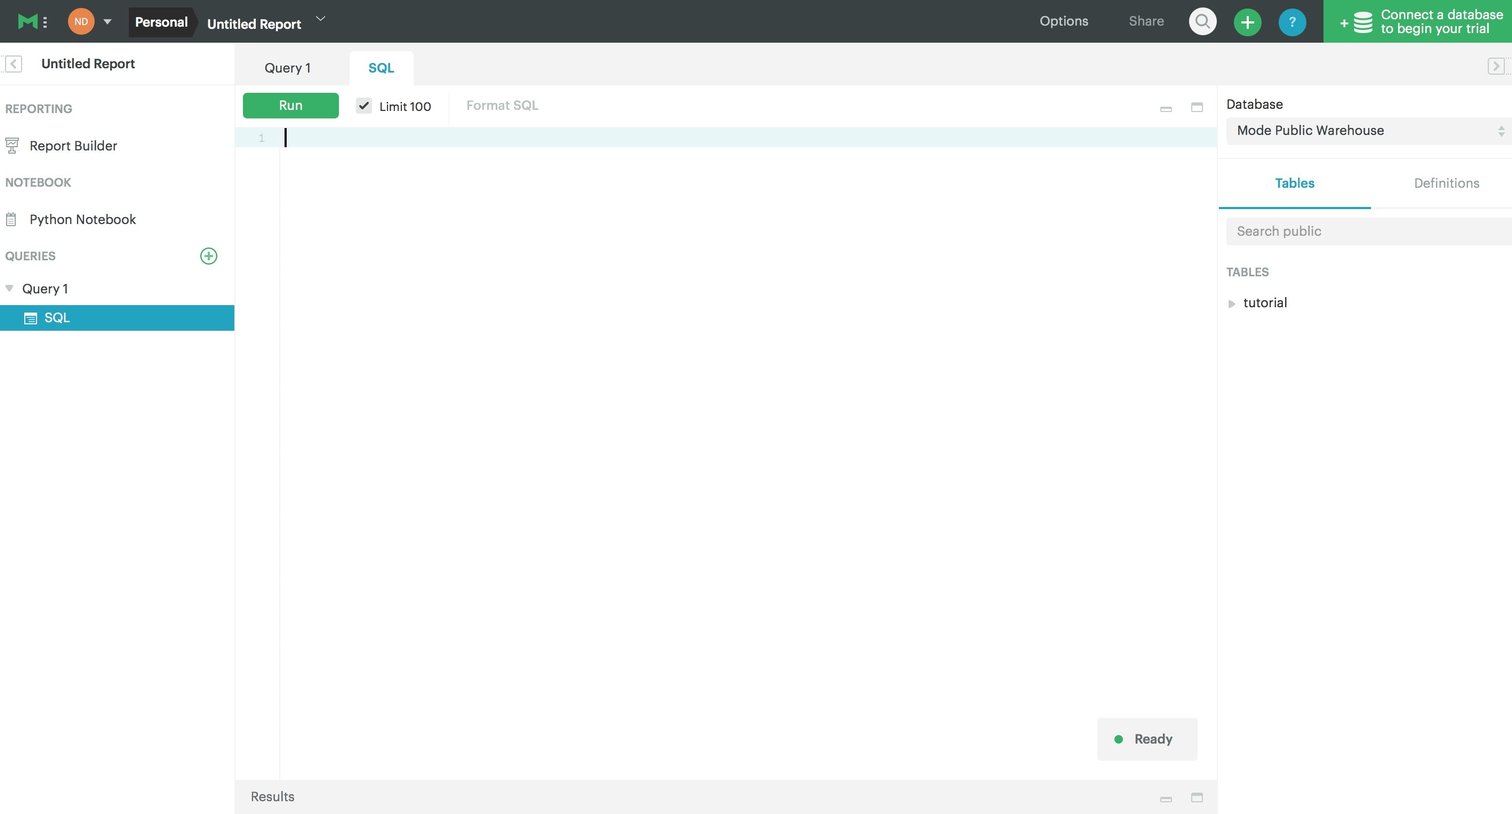Open the Python Notebook

pos(83,220)
